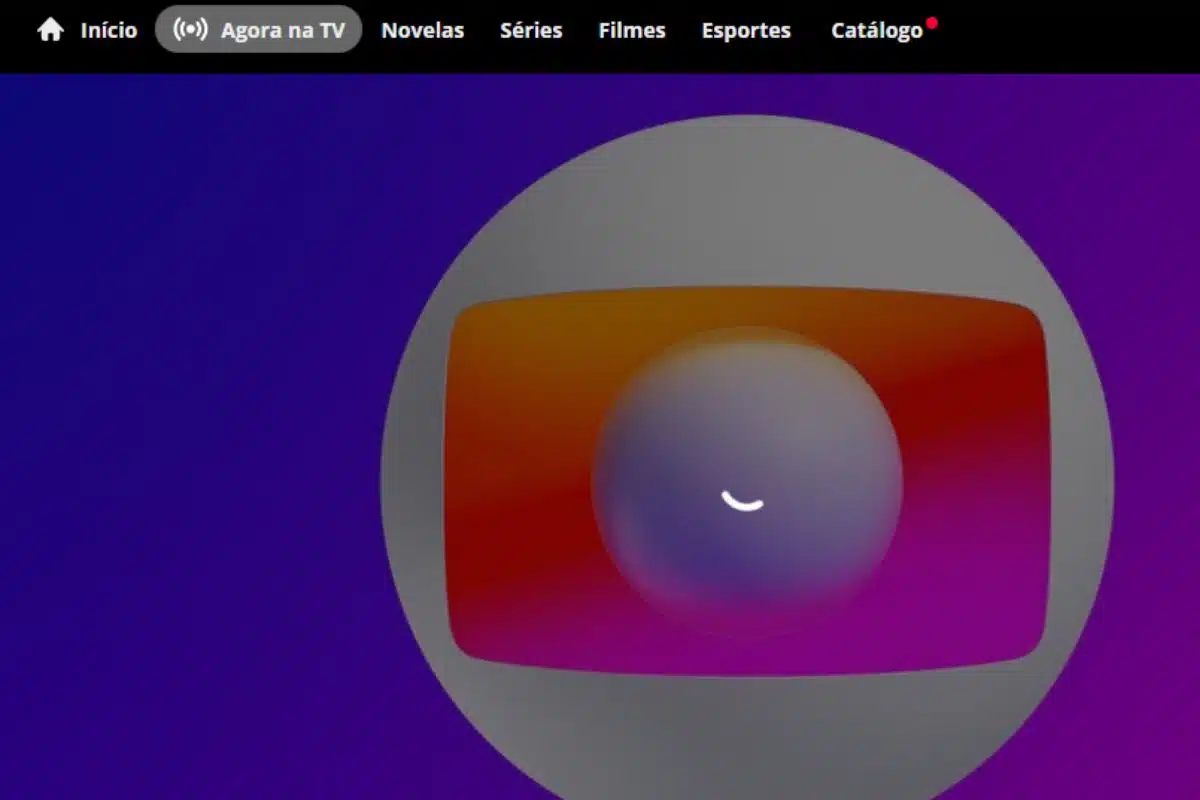
Task: Click the live broadcast signal icon
Action: pyautogui.click(x=190, y=30)
